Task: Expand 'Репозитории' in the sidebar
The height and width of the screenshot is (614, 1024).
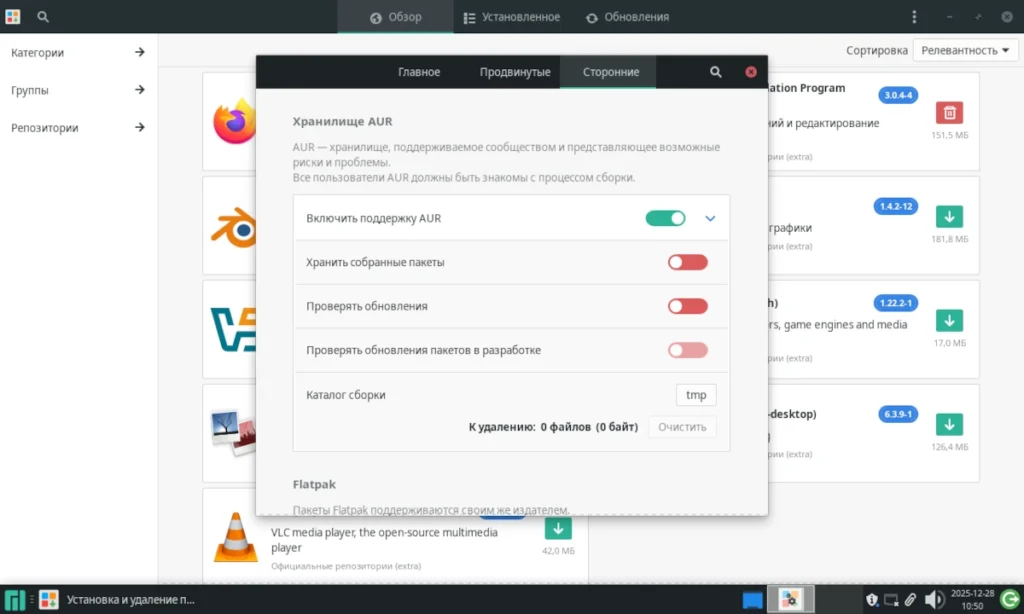Action: click(x=78, y=127)
